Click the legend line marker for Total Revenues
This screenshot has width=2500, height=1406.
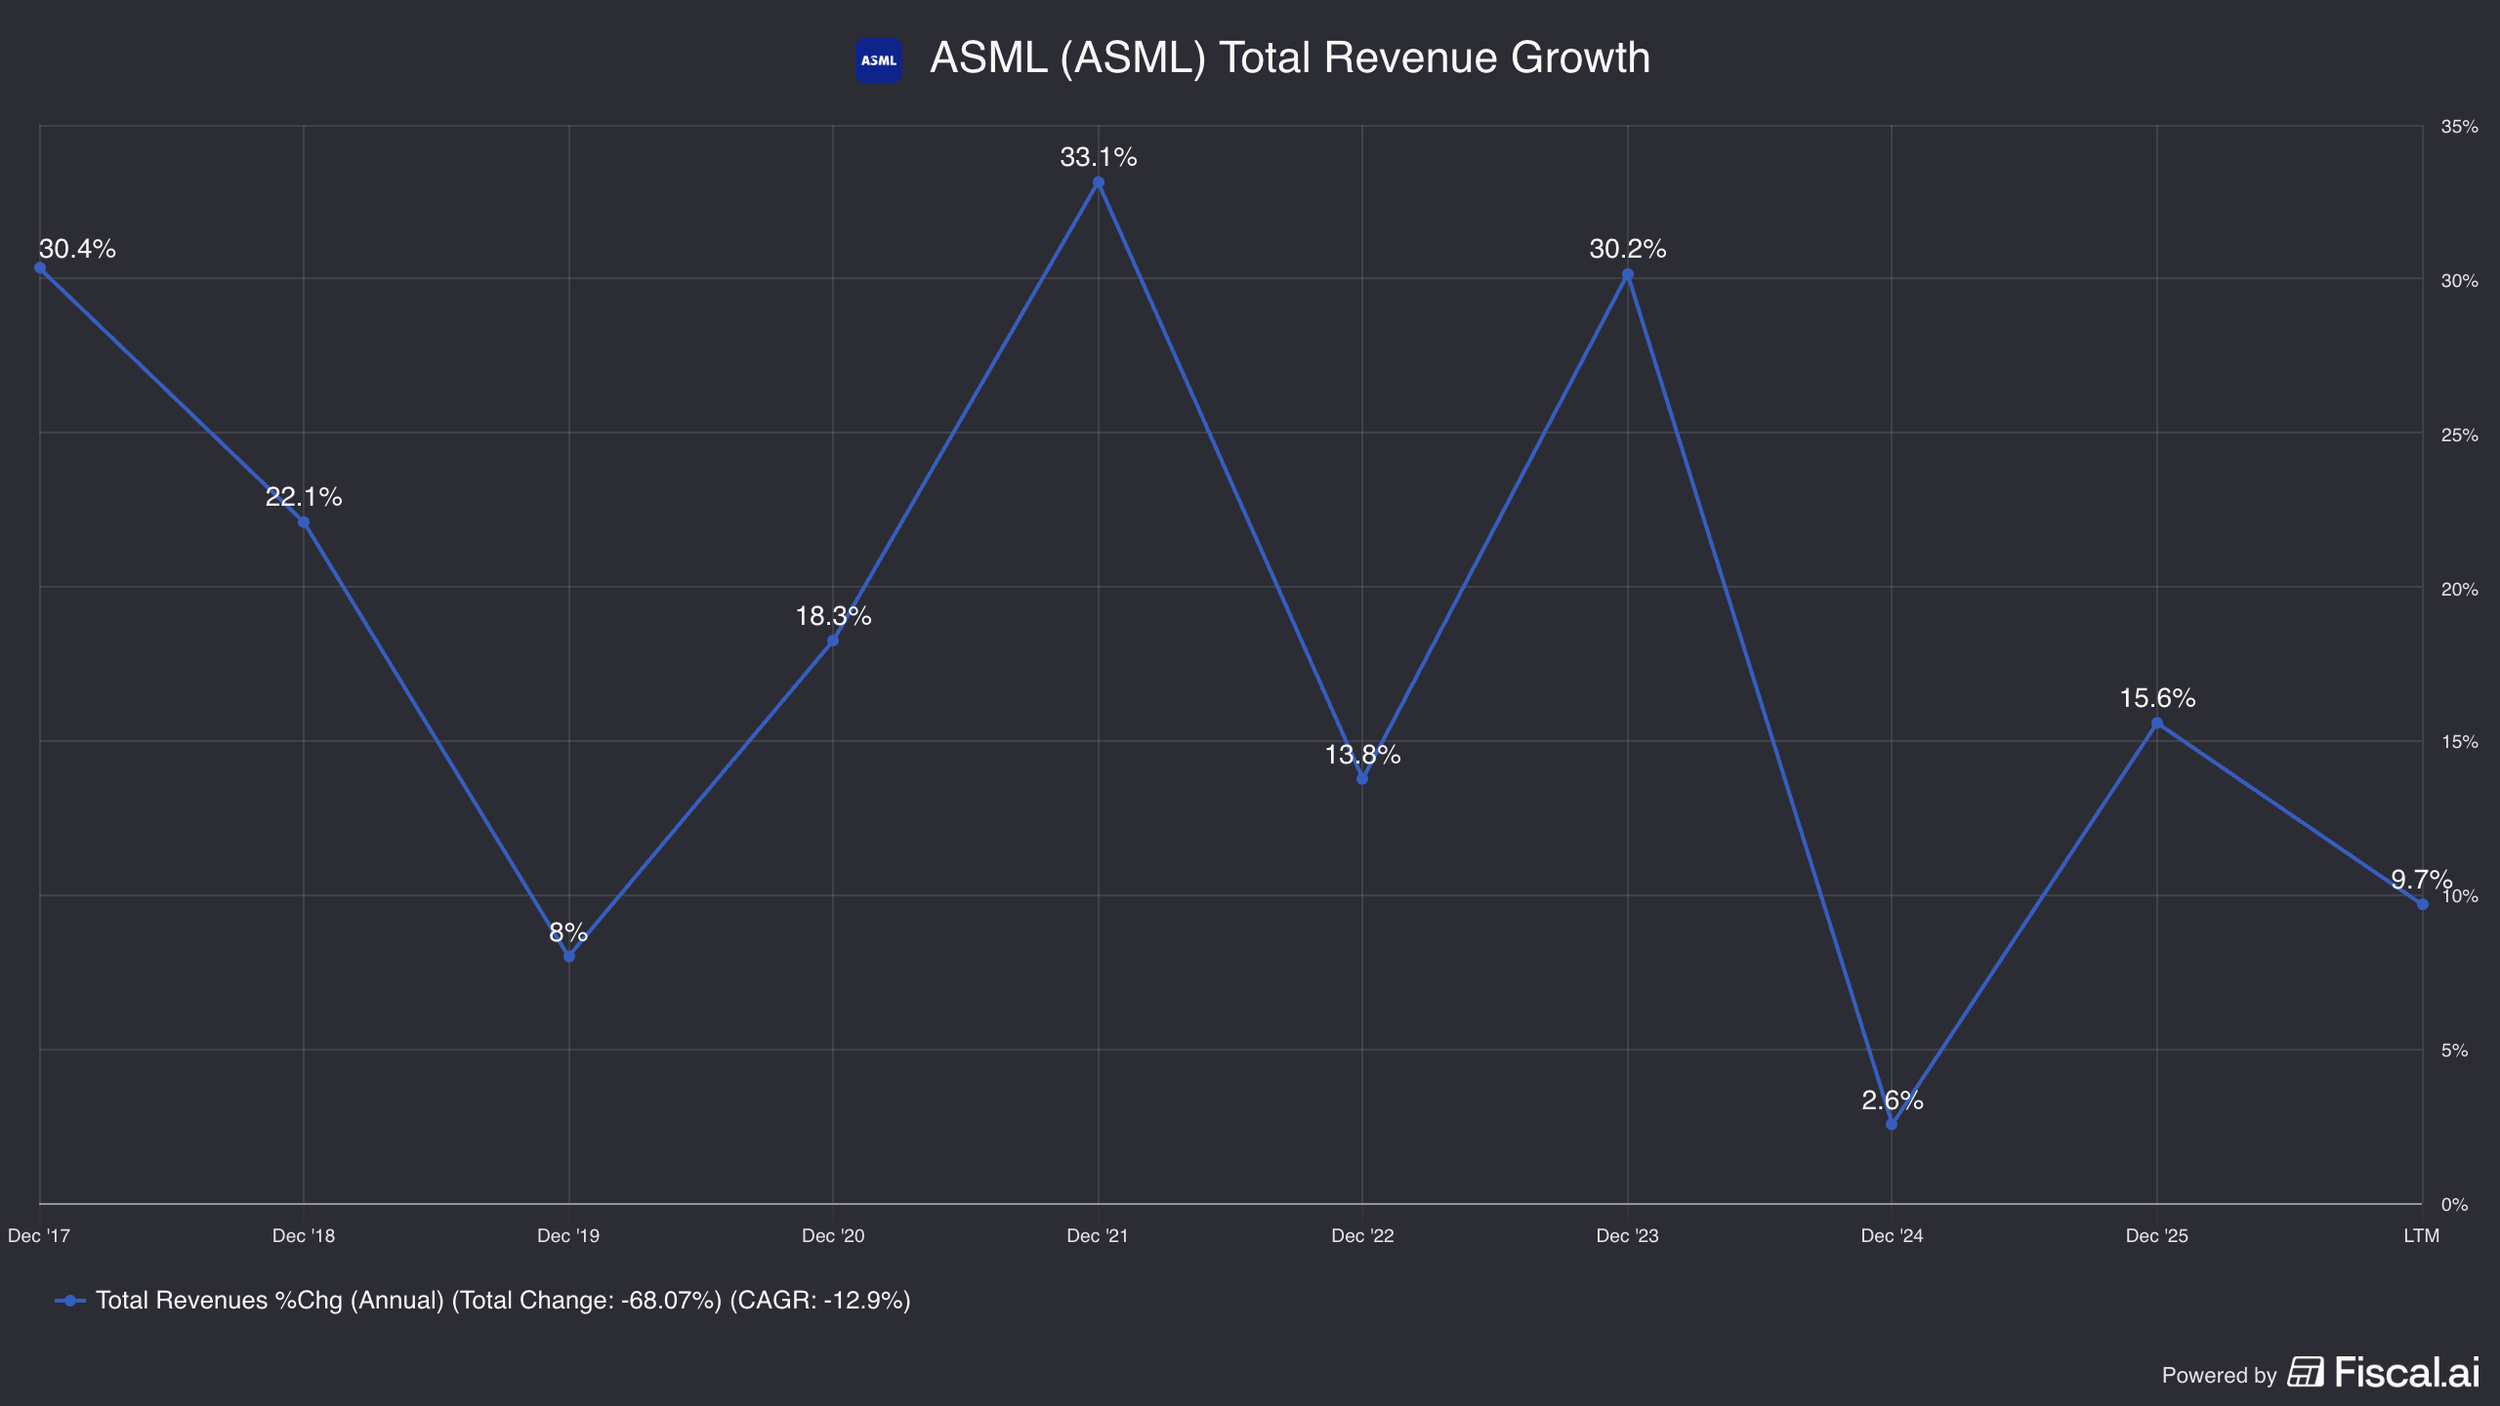tap(70, 1301)
